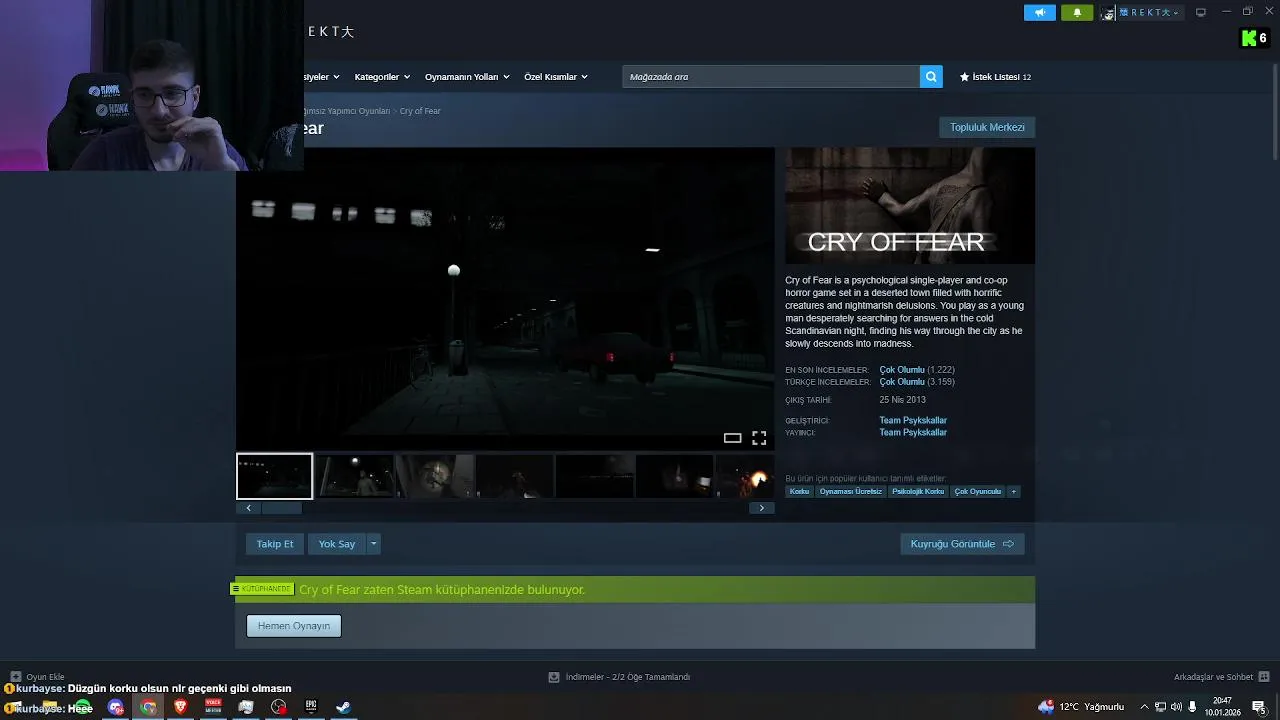
Task: Expand the Yok Say options arrow
Action: 374,544
